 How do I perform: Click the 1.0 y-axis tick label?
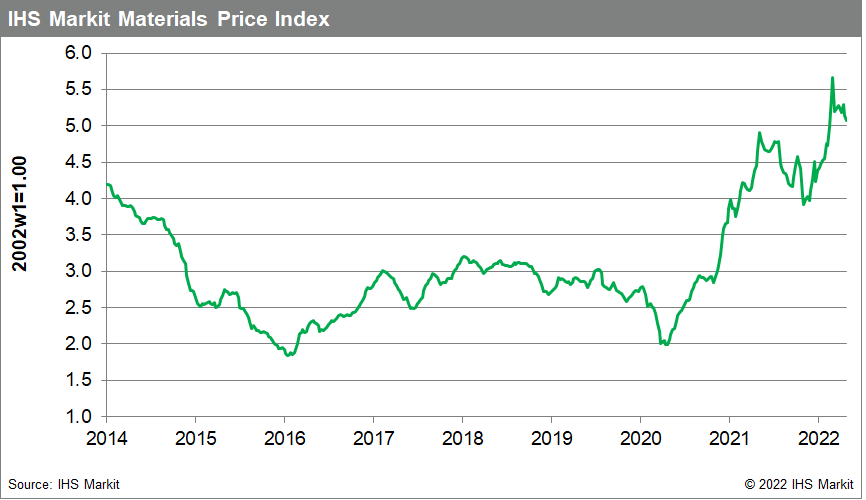point(79,416)
